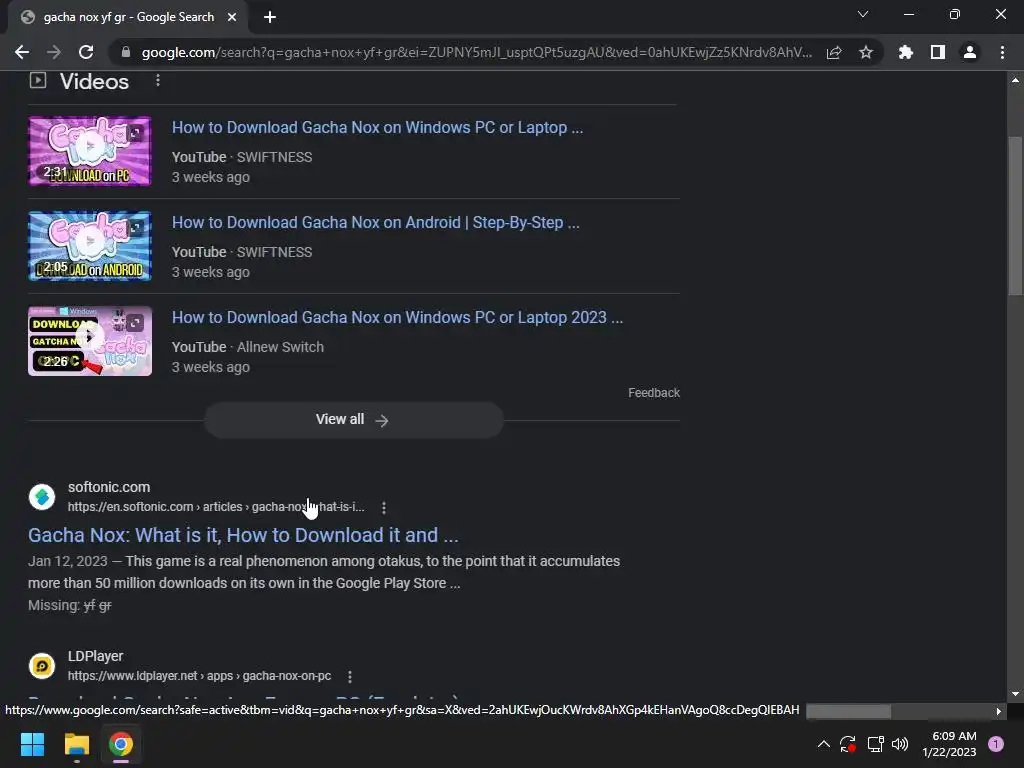Image resolution: width=1024 pixels, height=768 pixels.
Task: Open the tab search chevron
Action: (x=863, y=14)
